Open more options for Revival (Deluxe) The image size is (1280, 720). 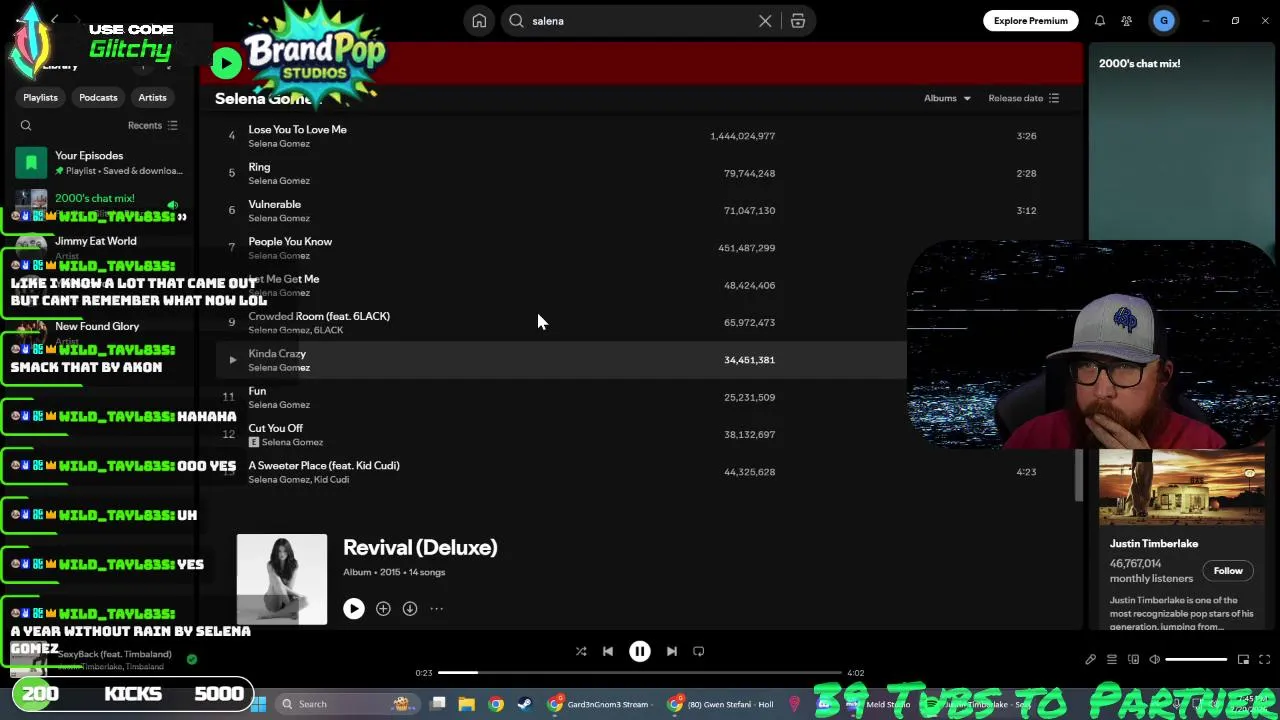pyautogui.click(x=437, y=608)
